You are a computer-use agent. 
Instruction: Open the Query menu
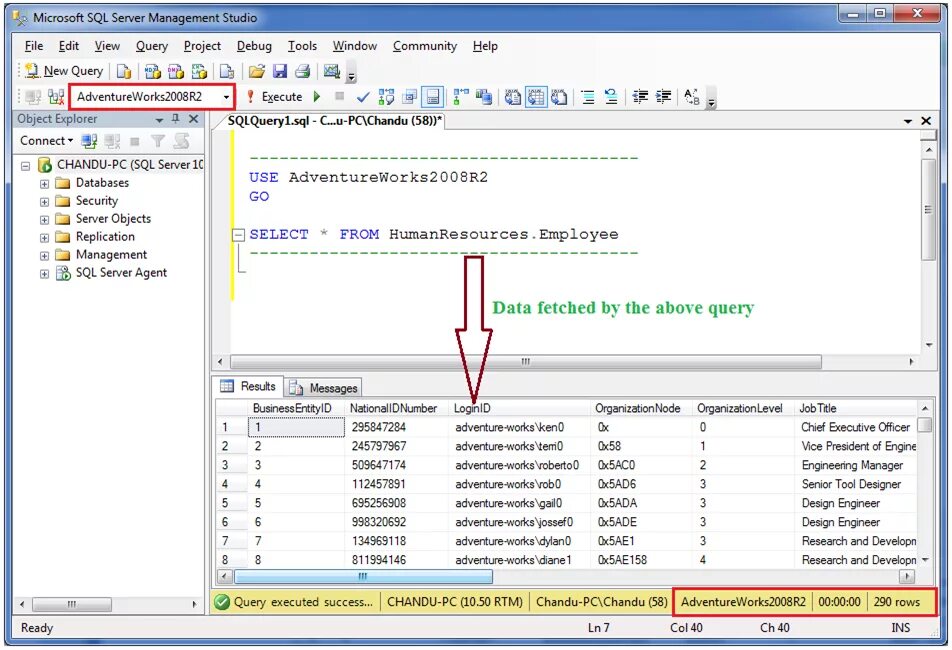coord(152,46)
